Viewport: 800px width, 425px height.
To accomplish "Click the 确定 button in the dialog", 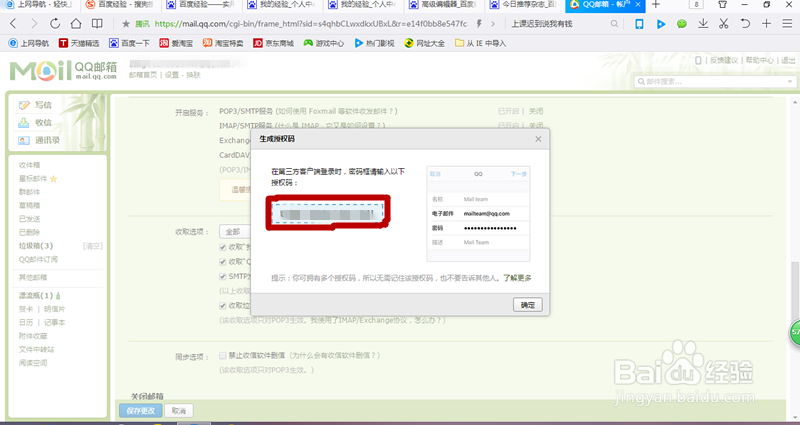I will tap(528, 305).
